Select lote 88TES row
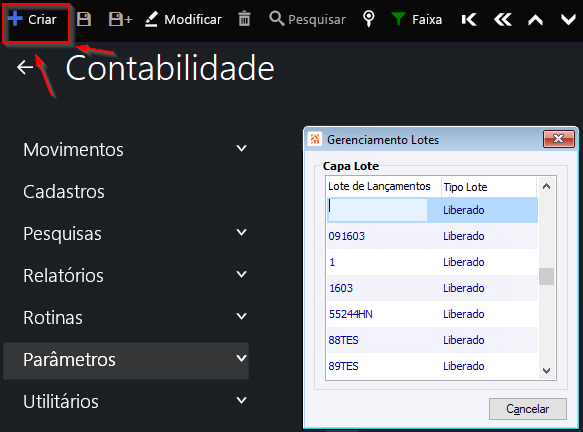This screenshot has width=583, height=432. click(x=432, y=340)
